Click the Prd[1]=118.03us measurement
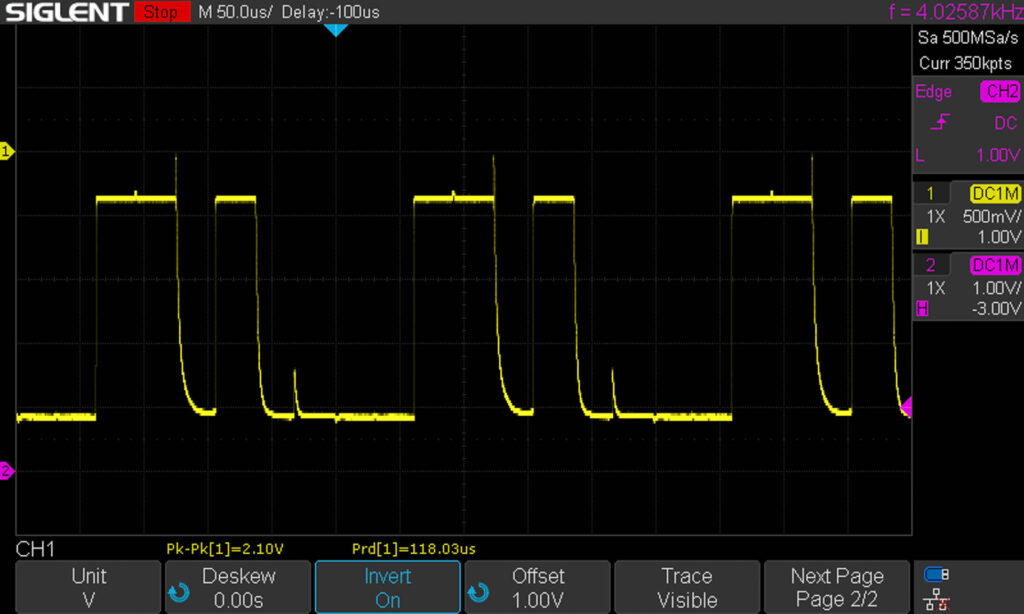 tap(413, 549)
